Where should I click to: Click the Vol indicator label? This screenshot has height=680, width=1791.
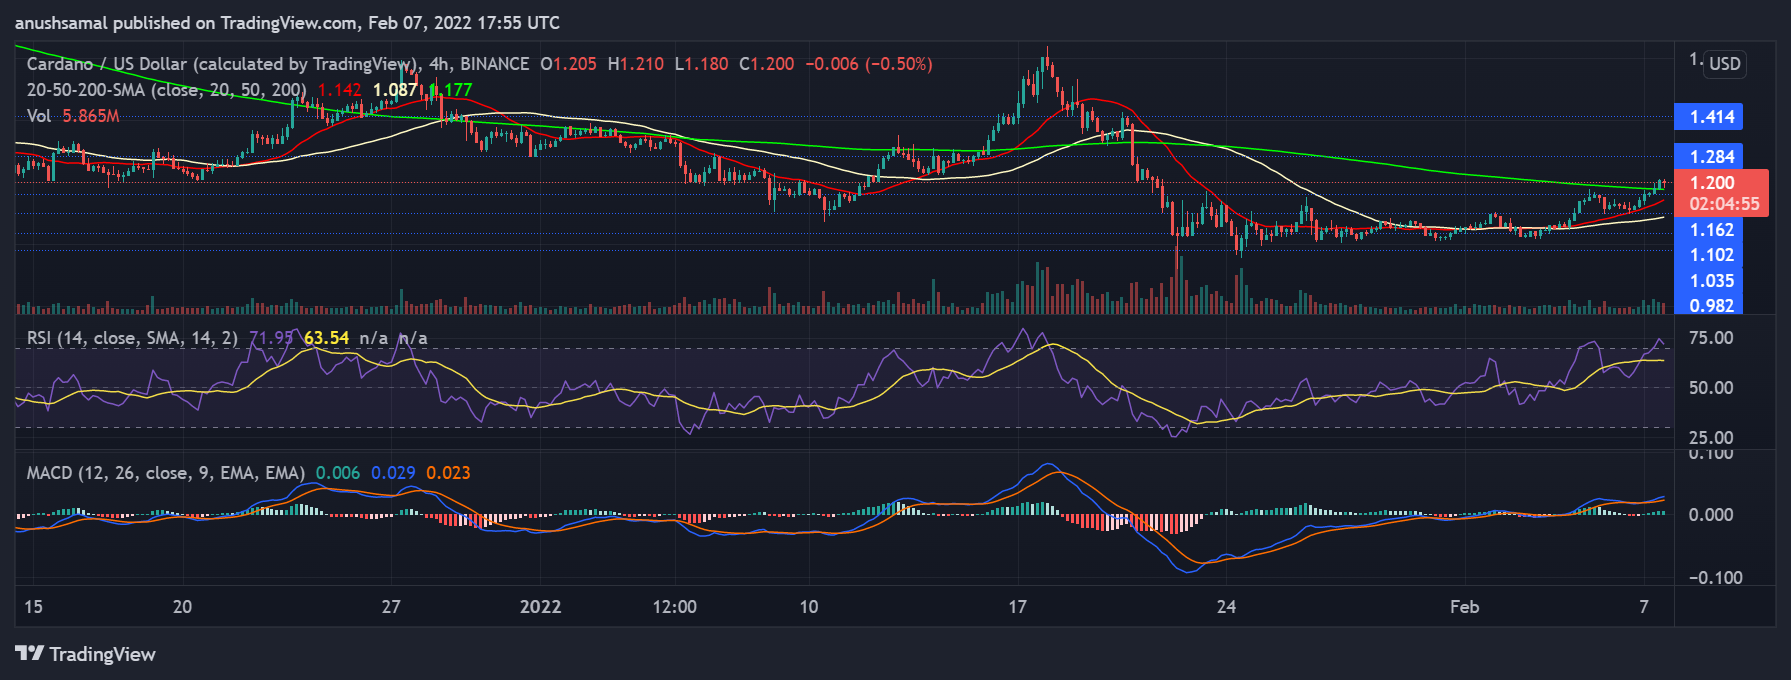click(x=39, y=116)
